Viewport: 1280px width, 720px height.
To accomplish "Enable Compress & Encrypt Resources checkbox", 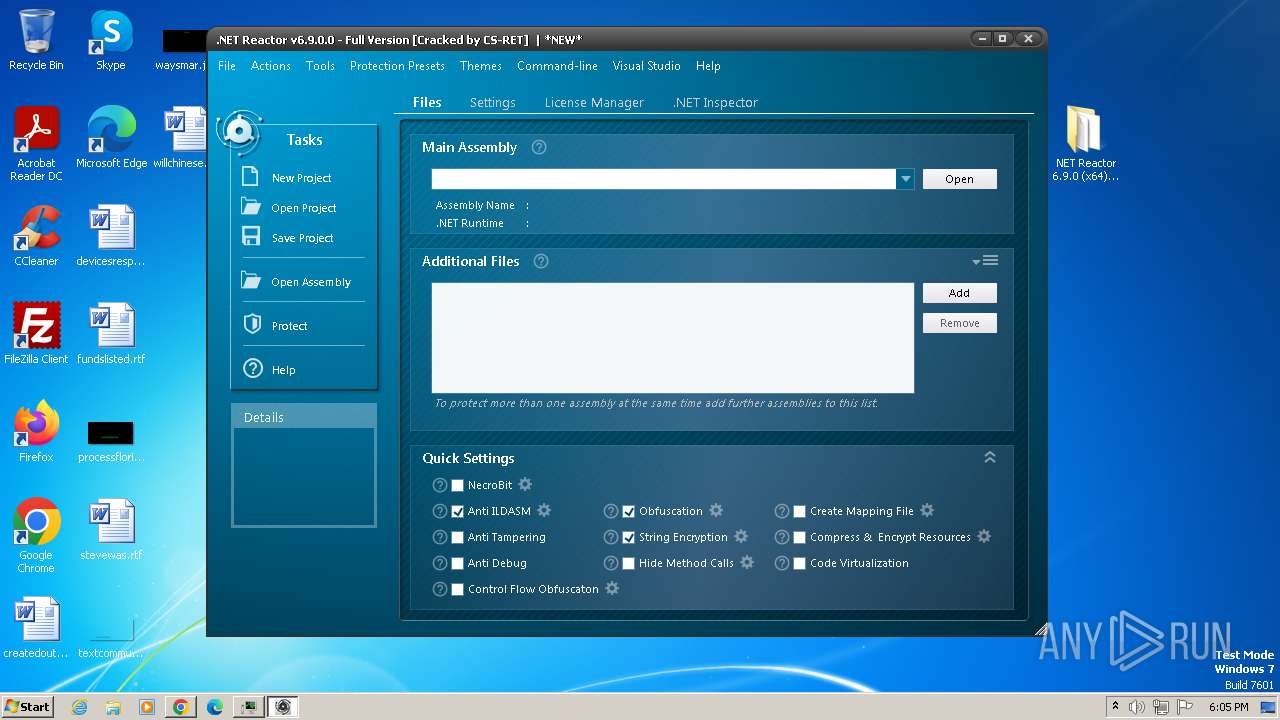I will pyautogui.click(x=800, y=537).
